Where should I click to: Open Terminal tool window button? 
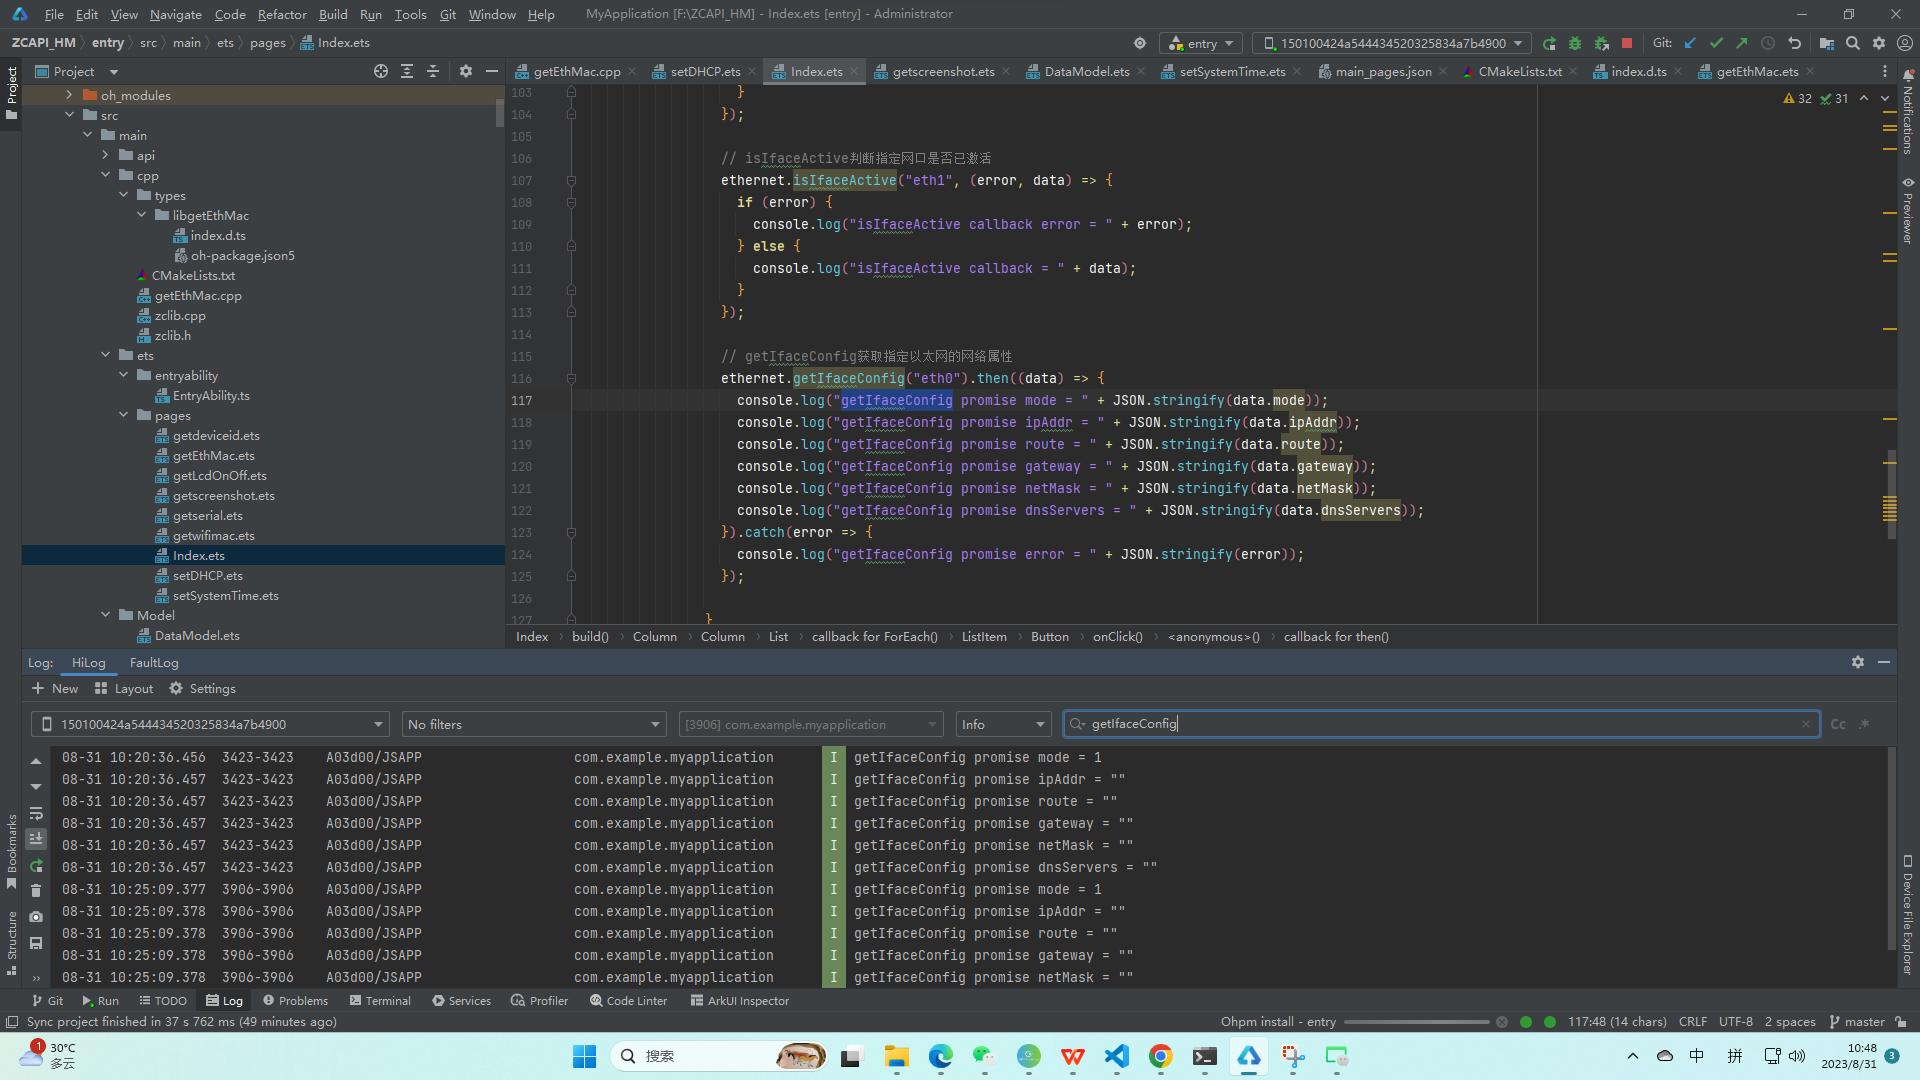(x=380, y=1000)
